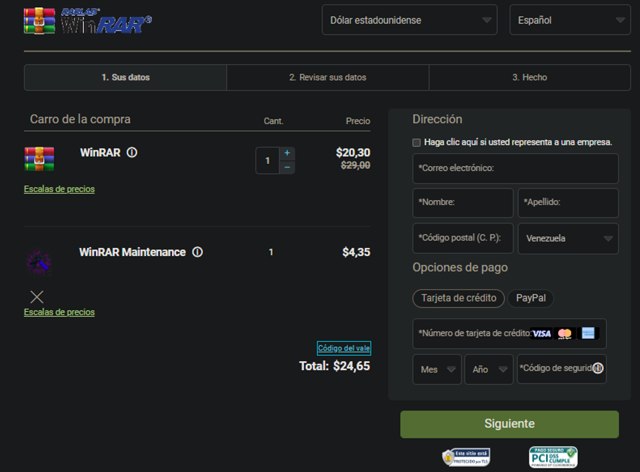The image size is (640, 472).
Task: Click the $4,35 maintenance price
Action: [x=356, y=252]
